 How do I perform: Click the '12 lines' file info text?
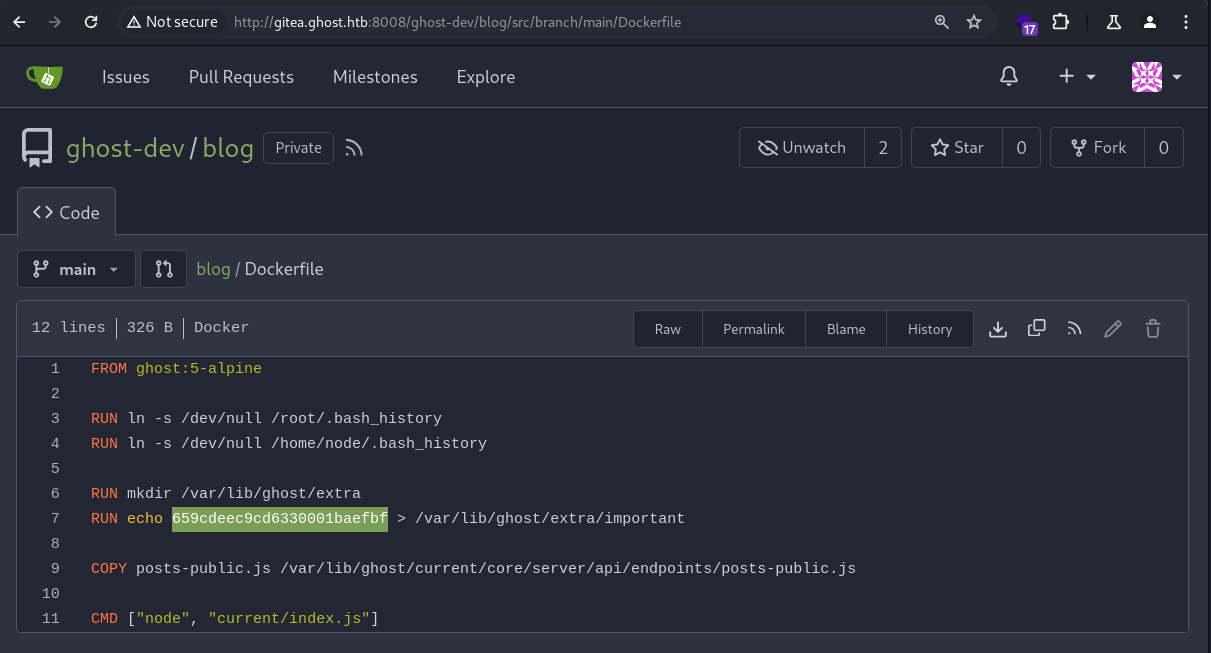[x=69, y=328]
